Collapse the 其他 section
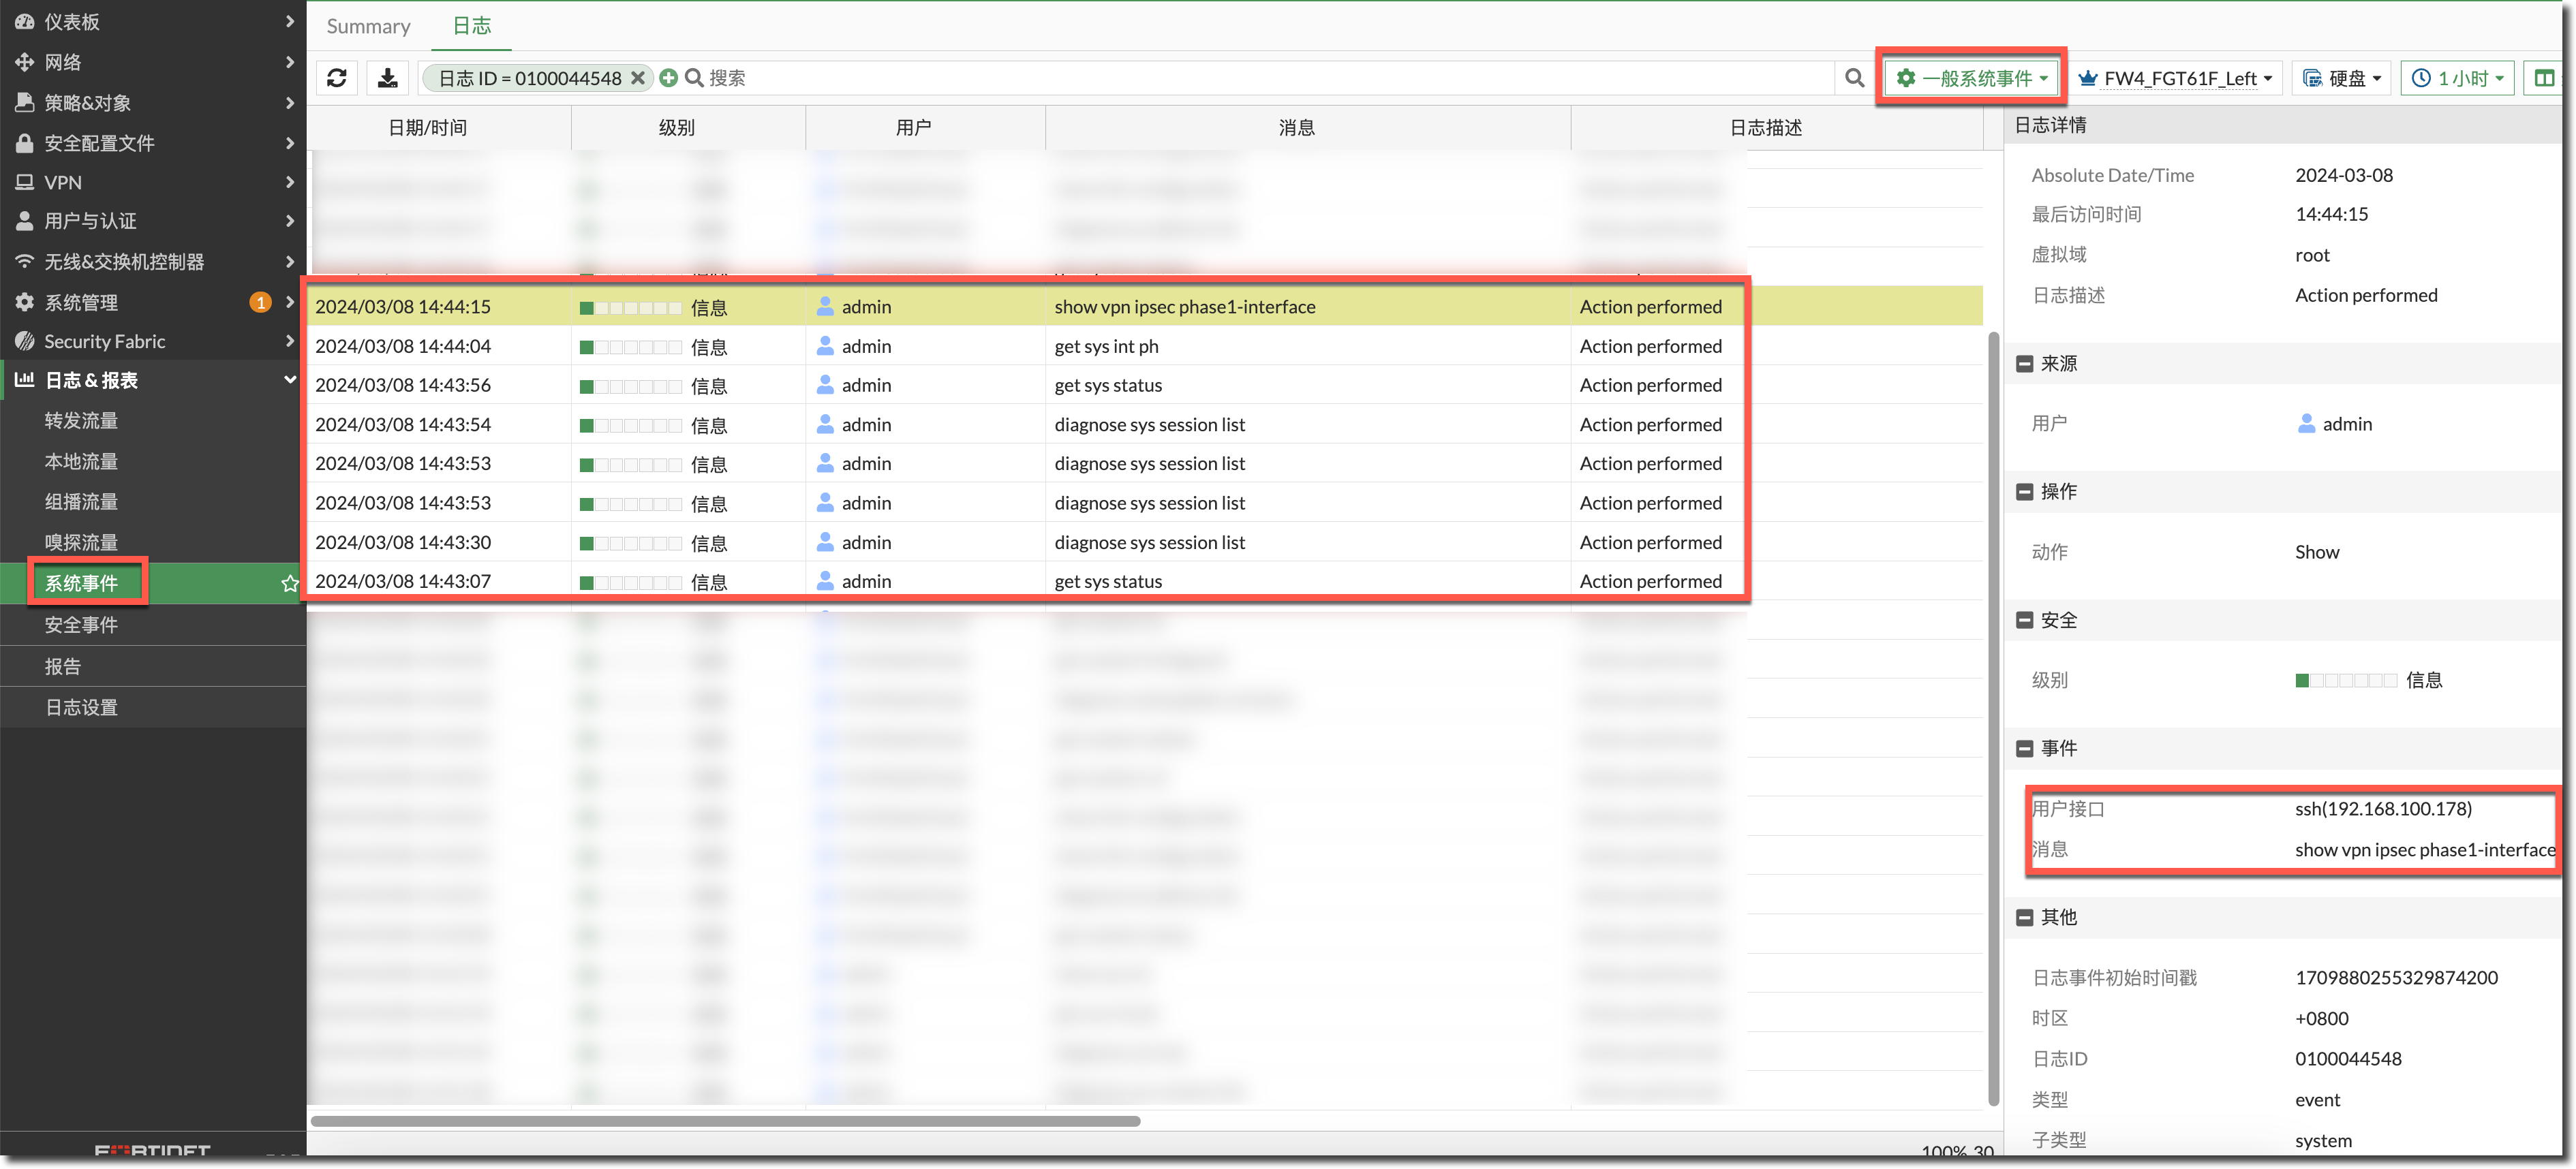Image resolution: width=2576 pixels, height=1169 pixels. [x=2025, y=917]
